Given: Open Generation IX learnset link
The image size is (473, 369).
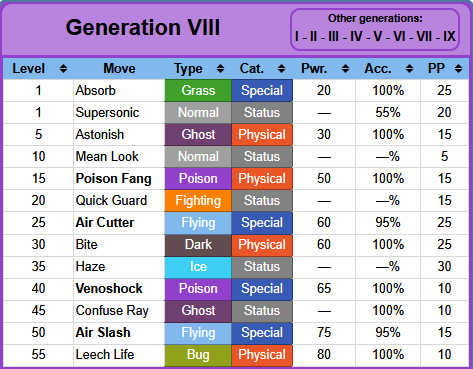Looking at the screenshot, I should click(x=449, y=36).
